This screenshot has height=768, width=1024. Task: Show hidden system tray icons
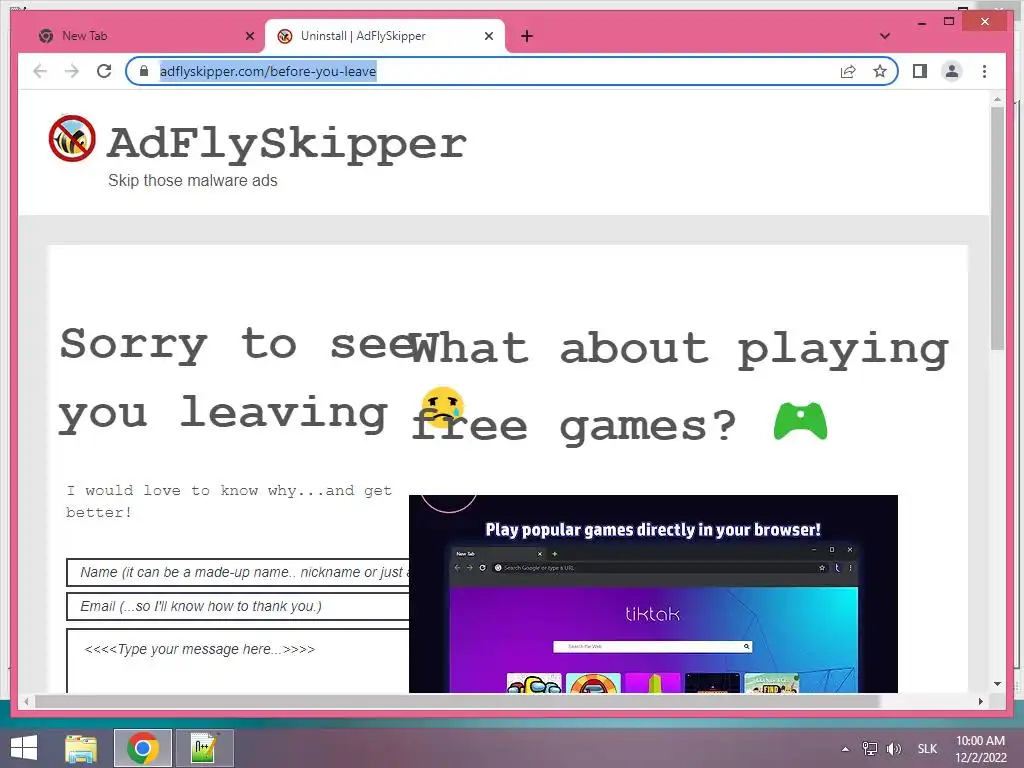pos(845,749)
